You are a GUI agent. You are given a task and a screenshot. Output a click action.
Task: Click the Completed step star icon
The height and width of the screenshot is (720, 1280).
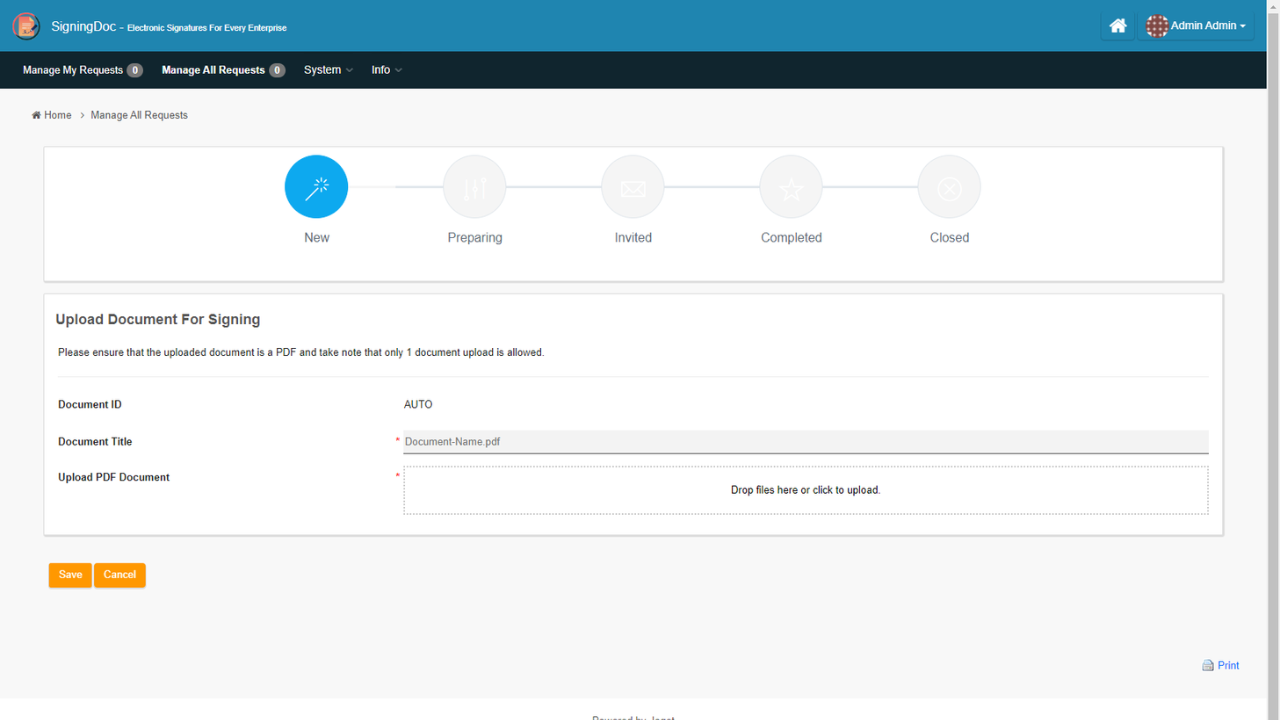791,187
